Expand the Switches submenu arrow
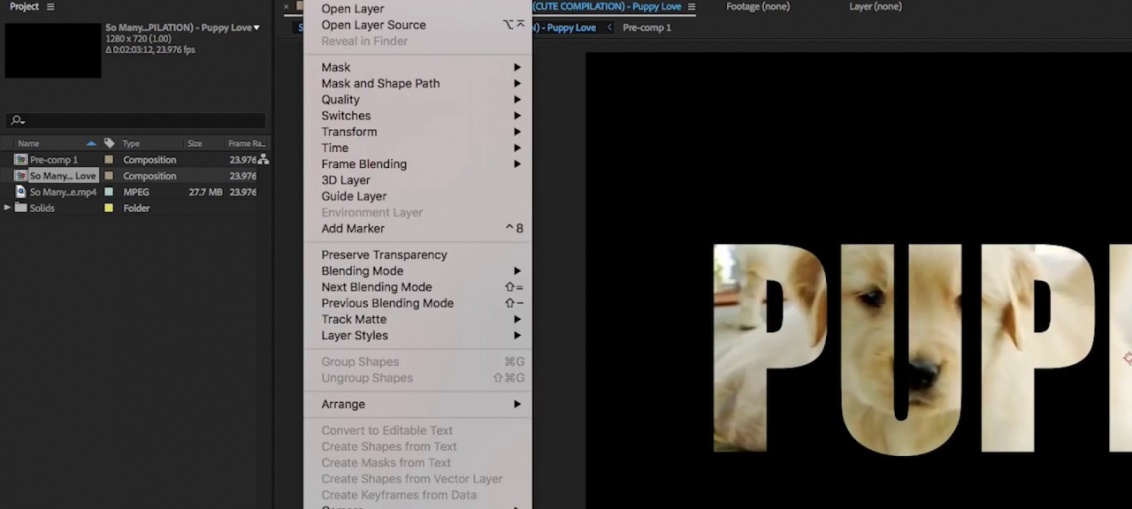This screenshot has height=509, width=1132. click(517, 116)
